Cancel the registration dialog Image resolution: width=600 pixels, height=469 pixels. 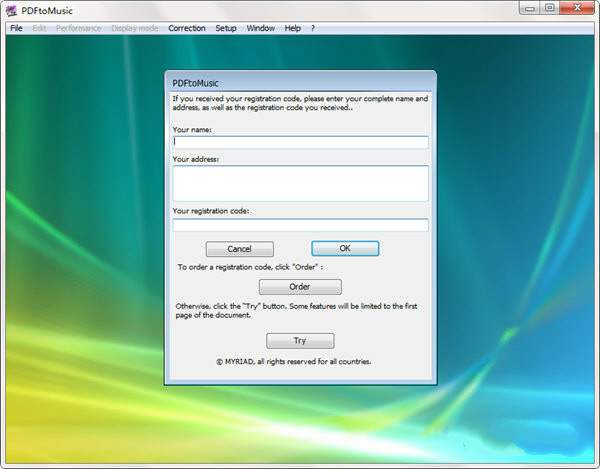[240, 249]
